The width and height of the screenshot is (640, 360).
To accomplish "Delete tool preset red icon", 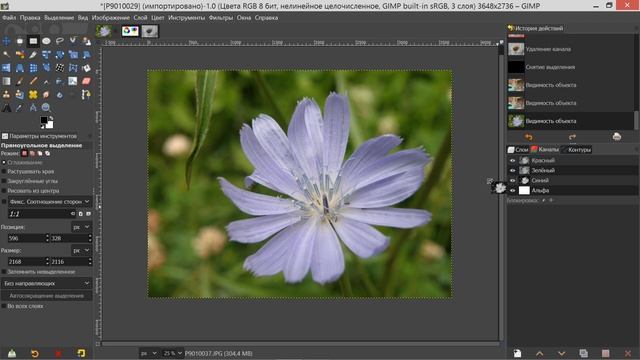I will (58, 353).
